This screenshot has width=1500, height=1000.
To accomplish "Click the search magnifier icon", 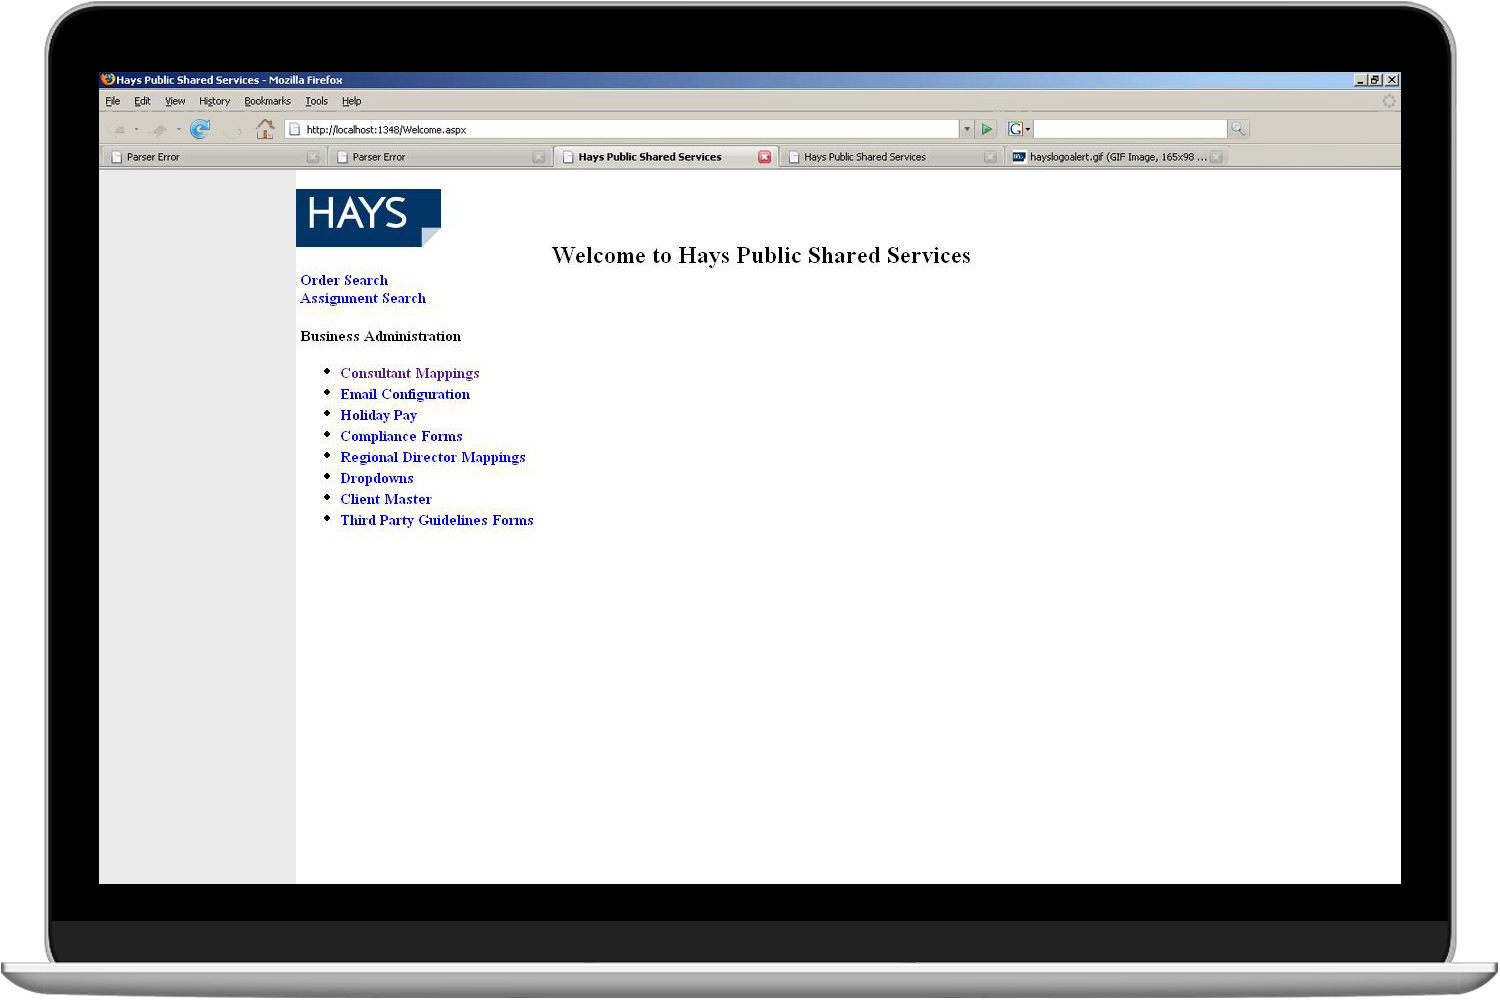I will pos(1238,129).
